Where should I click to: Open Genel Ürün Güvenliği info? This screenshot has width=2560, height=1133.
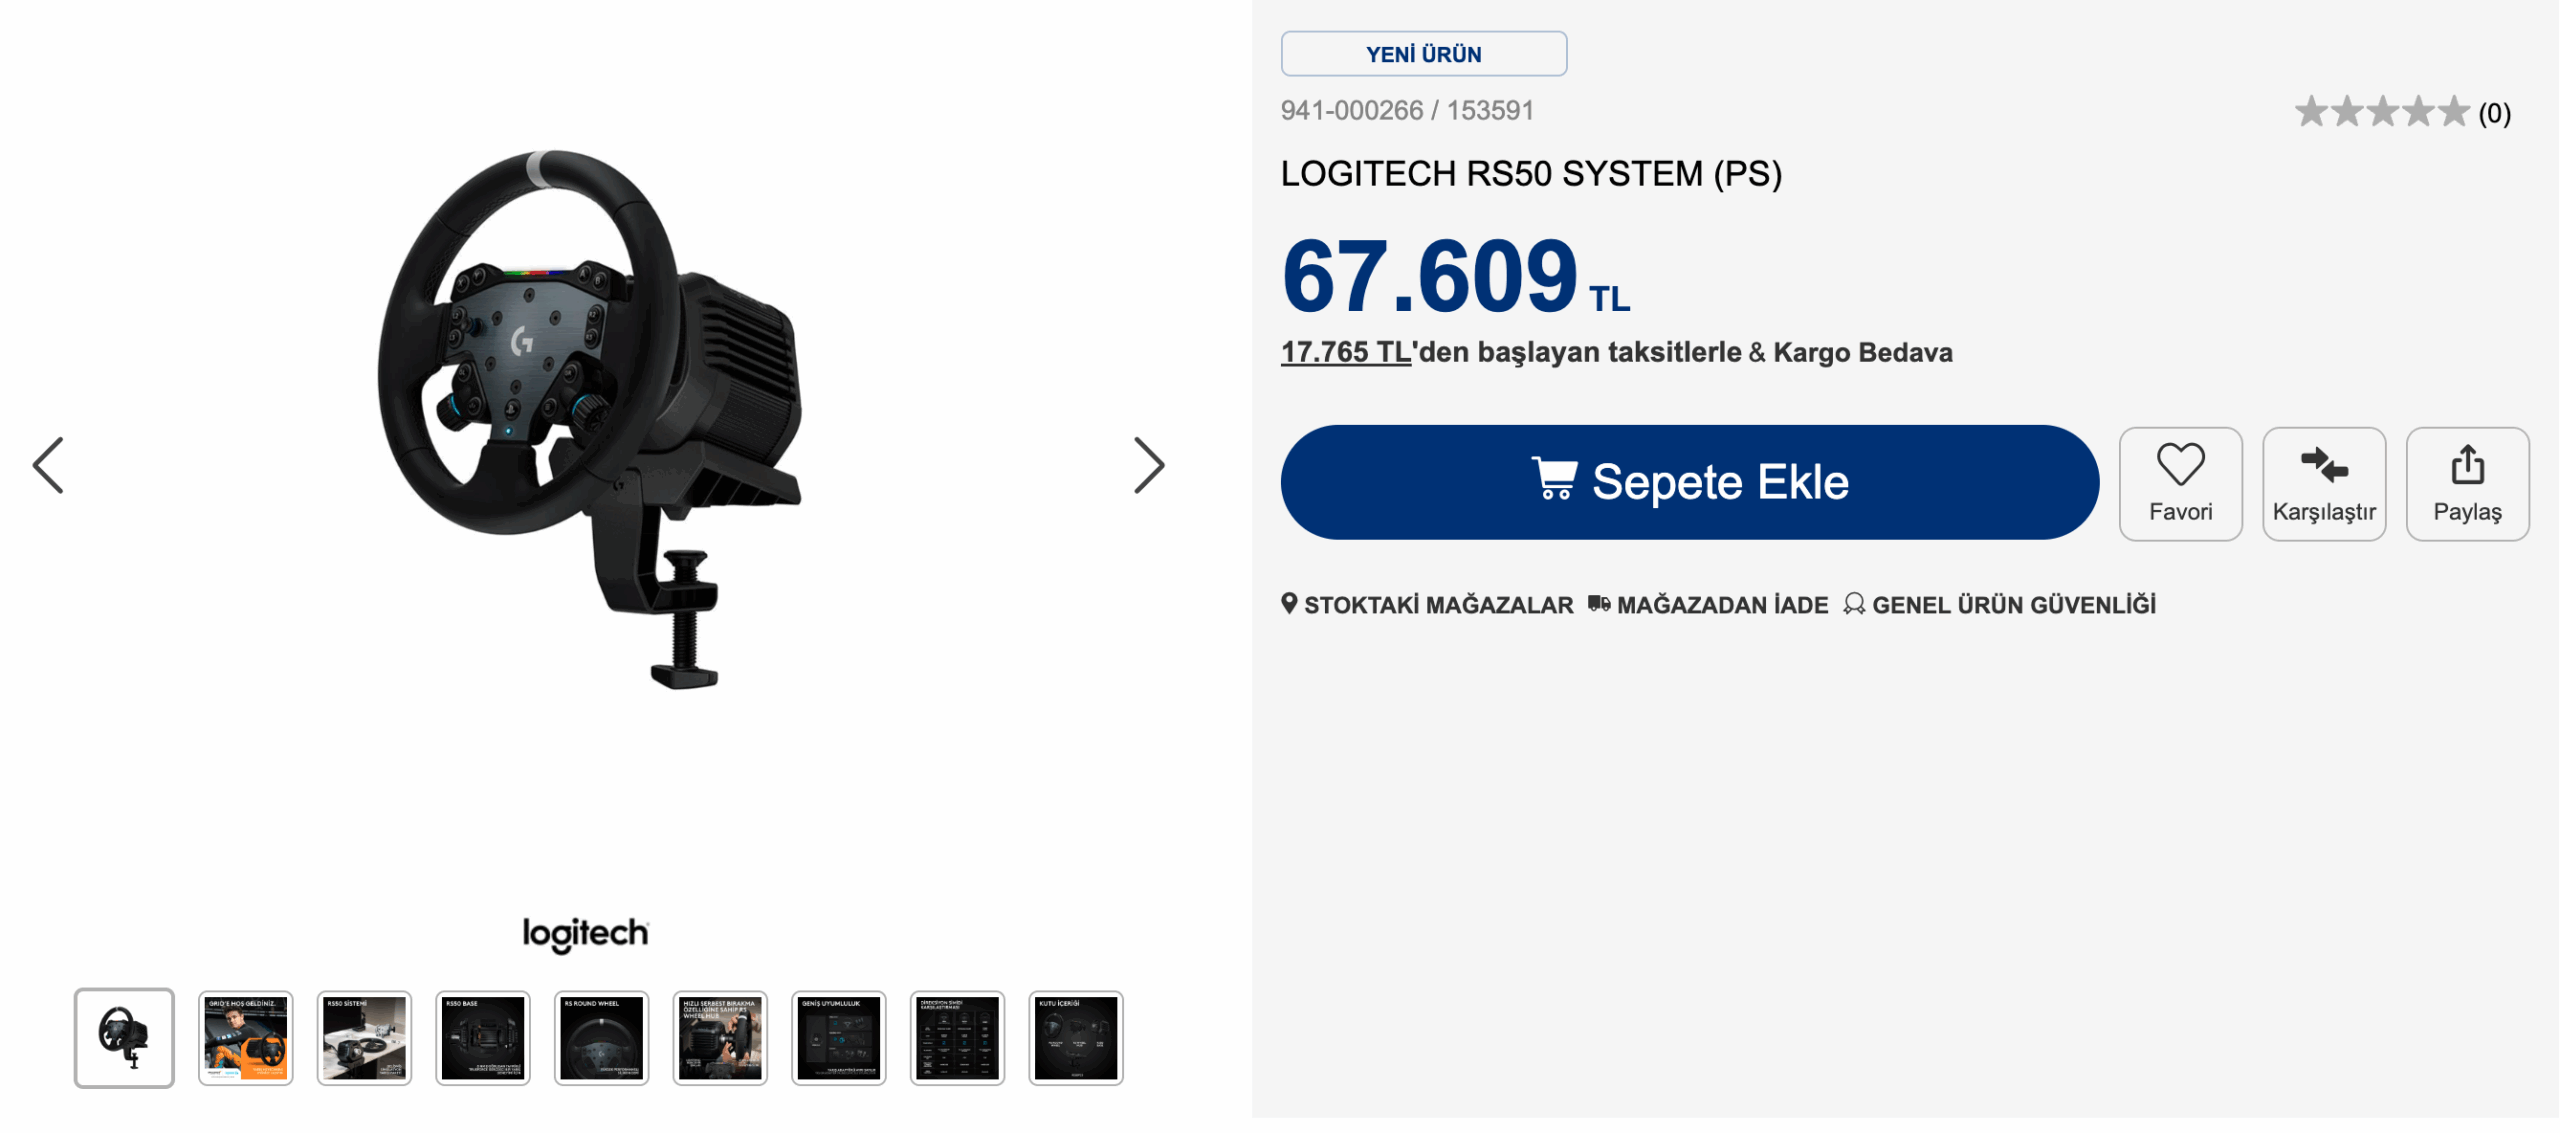tap(2000, 605)
